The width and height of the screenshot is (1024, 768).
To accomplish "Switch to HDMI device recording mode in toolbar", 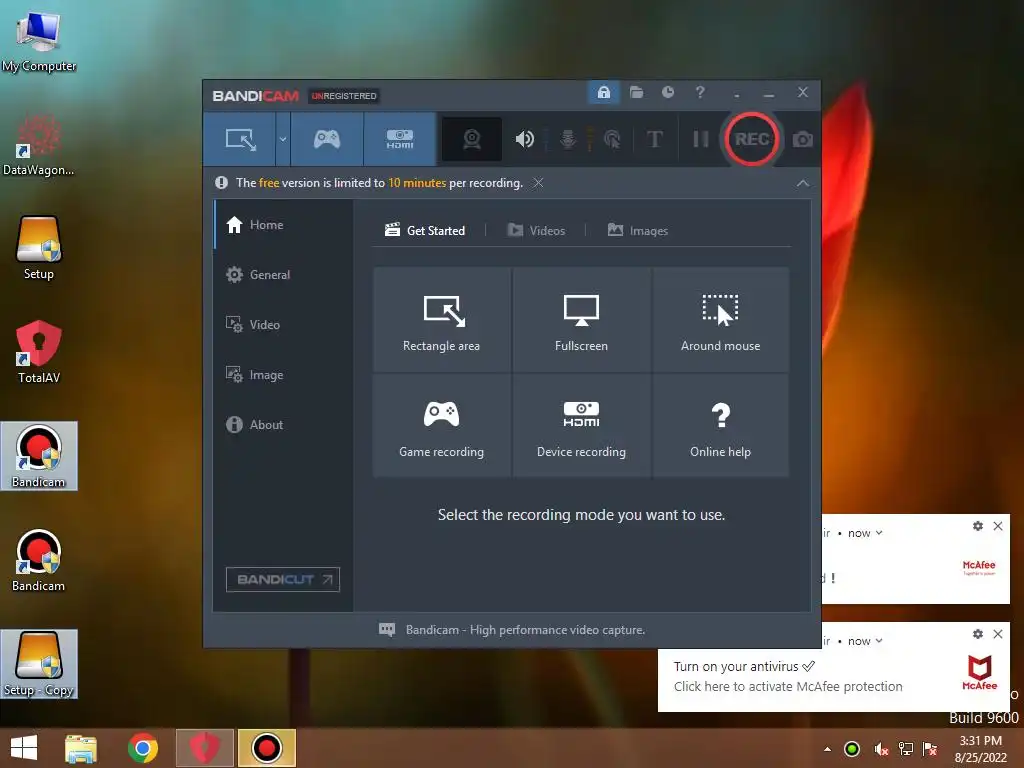I will (400, 139).
